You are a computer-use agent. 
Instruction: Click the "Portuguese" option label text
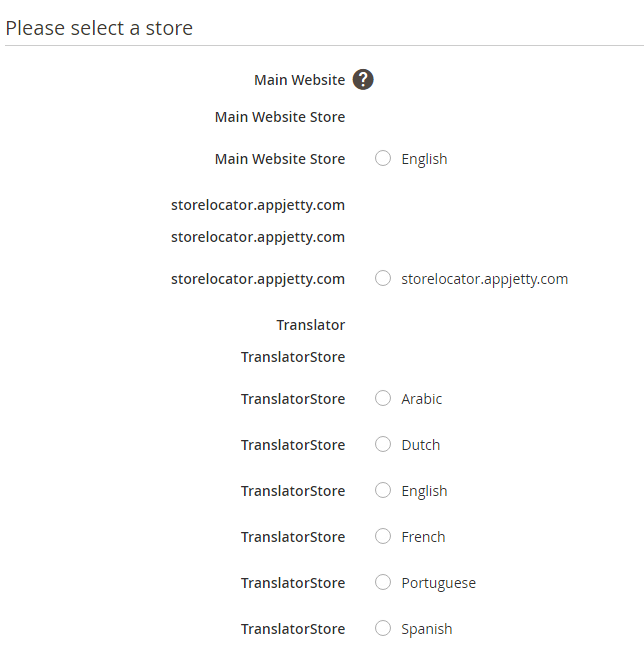tap(438, 583)
